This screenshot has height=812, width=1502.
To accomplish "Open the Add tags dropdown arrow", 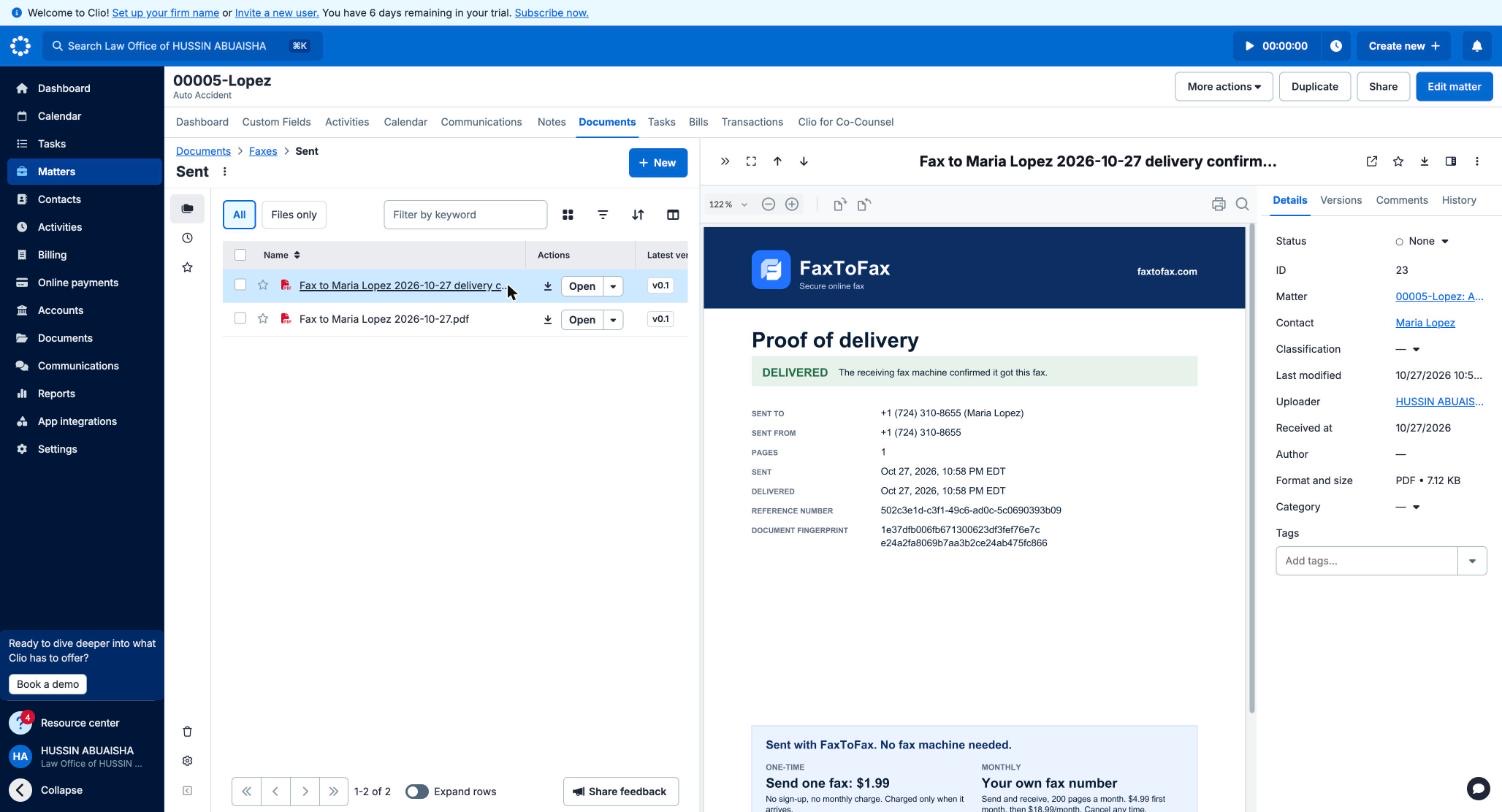I will click(1472, 561).
